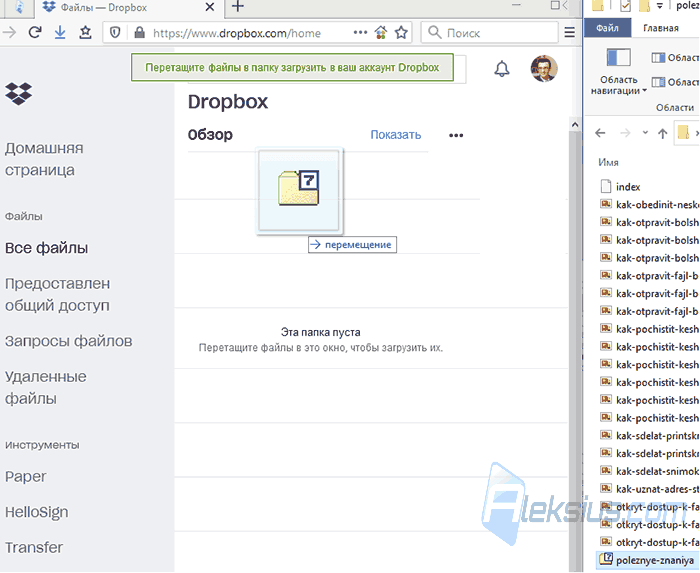Open the browser hamburger menu
Screen dimensions: 700x573
[569, 33]
